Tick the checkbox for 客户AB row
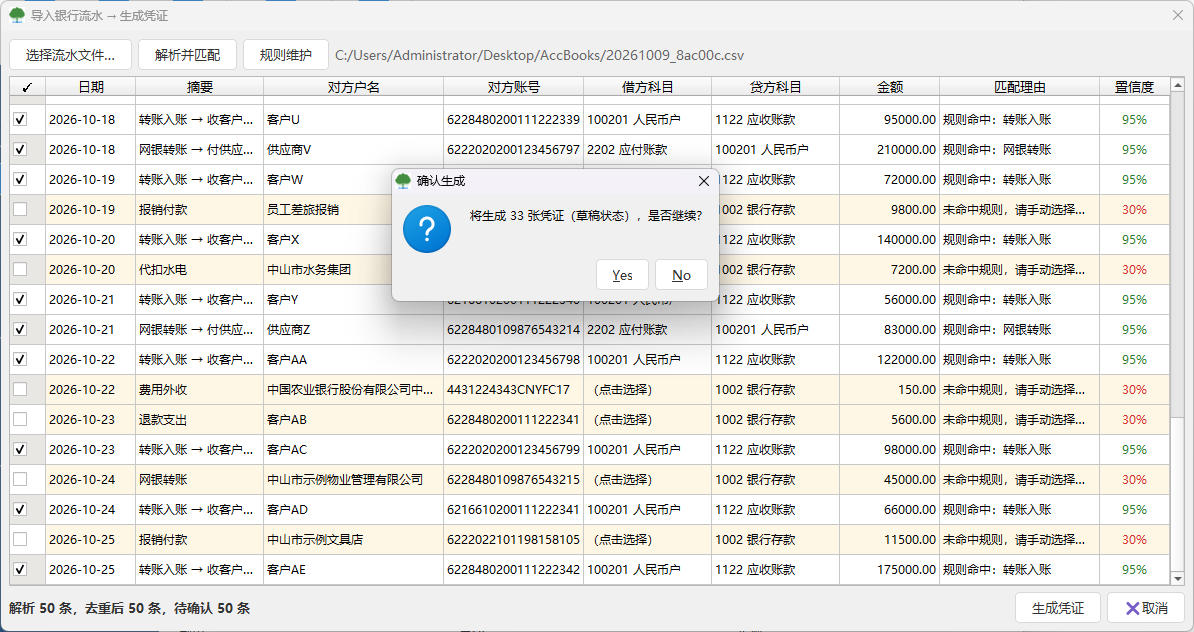 21,420
